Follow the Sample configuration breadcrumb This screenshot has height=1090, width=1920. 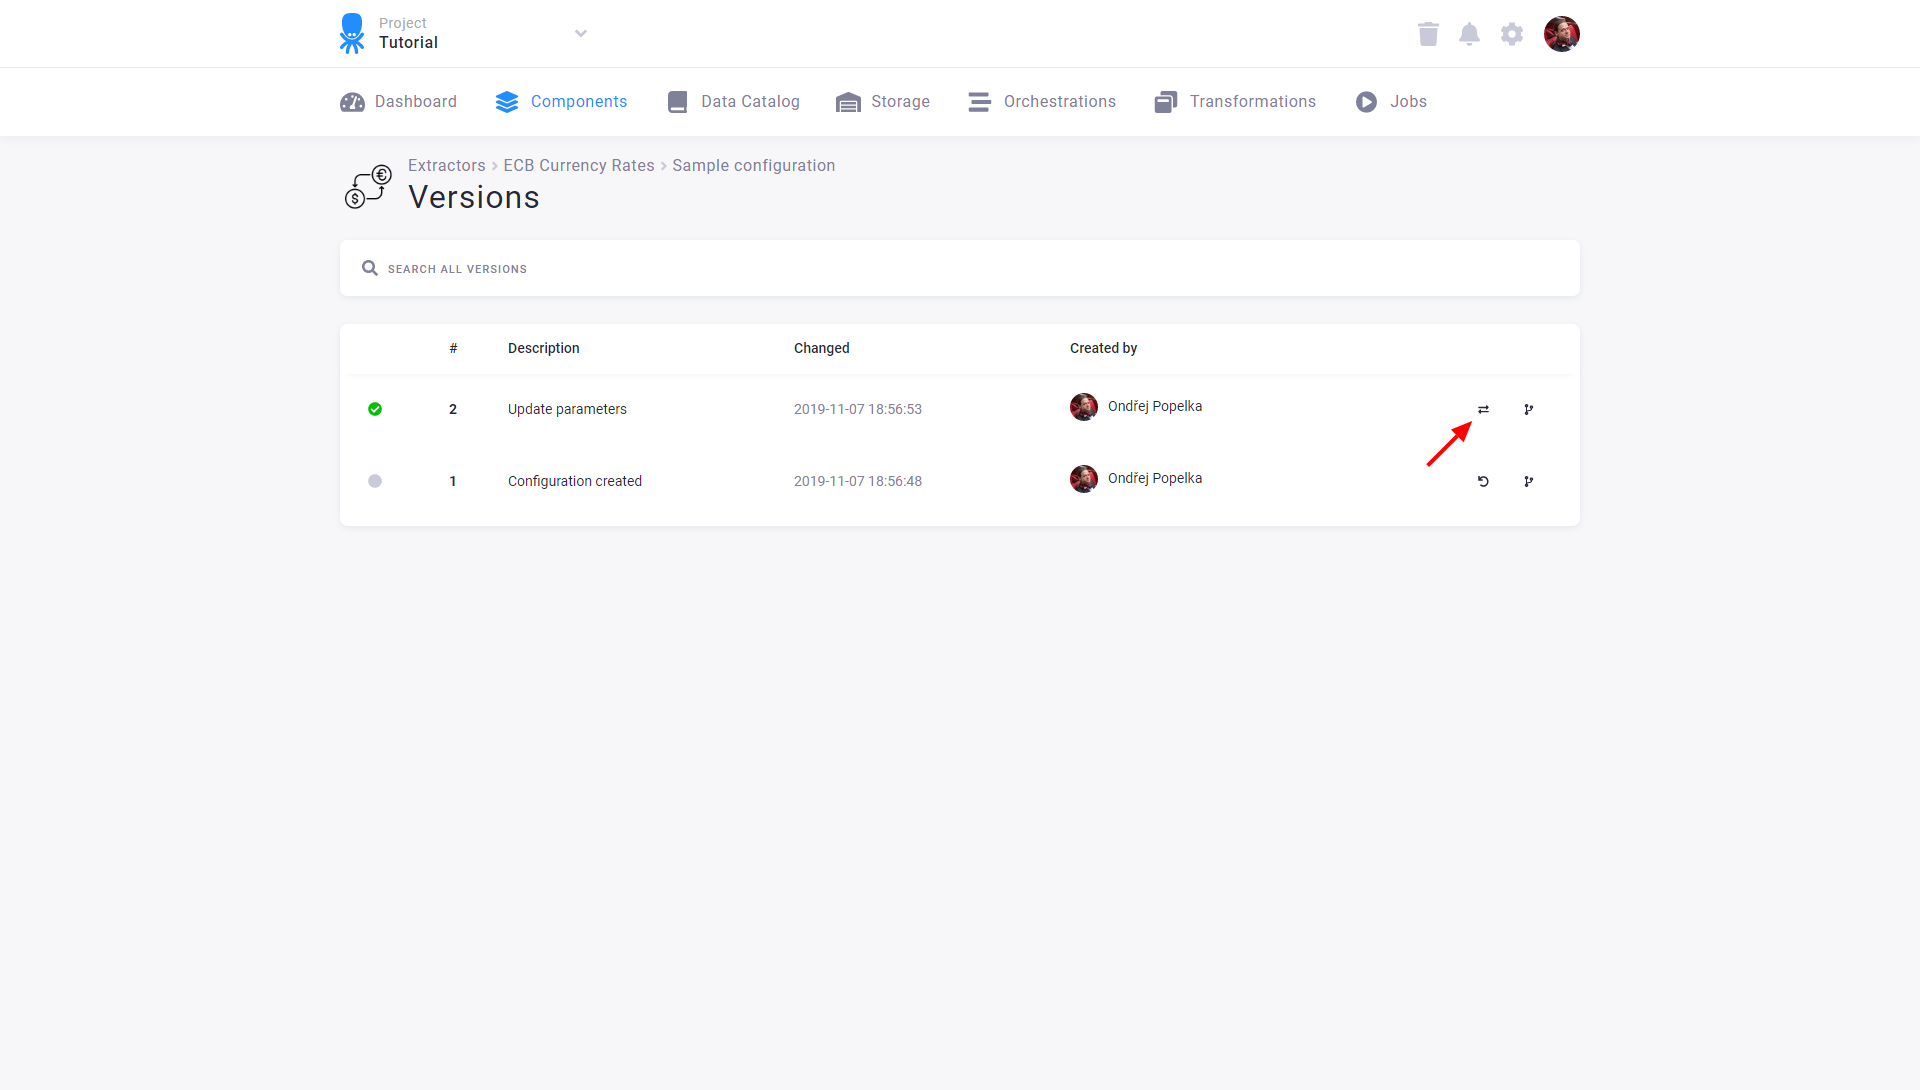coord(753,166)
